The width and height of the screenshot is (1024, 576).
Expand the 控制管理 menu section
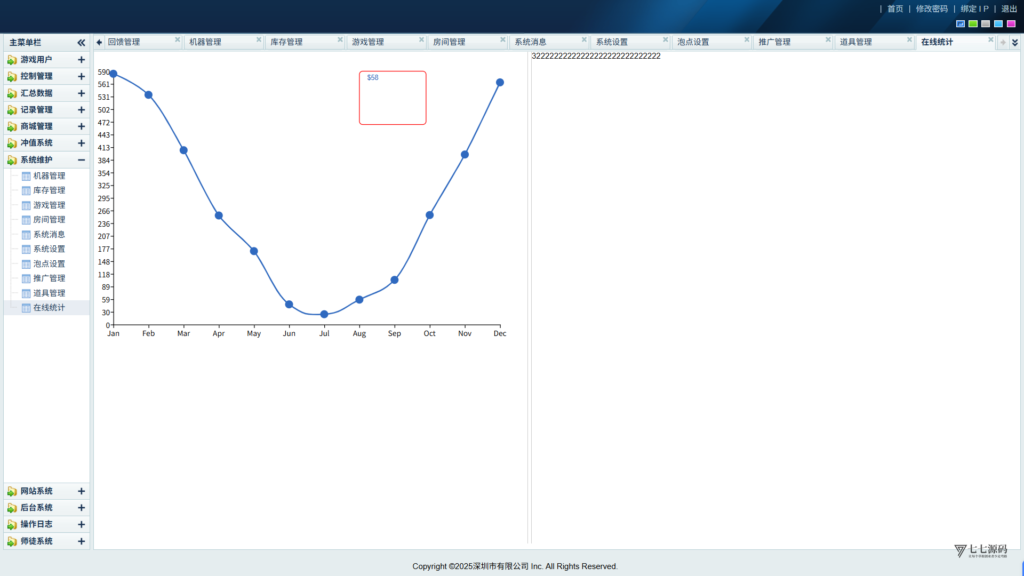81,76
